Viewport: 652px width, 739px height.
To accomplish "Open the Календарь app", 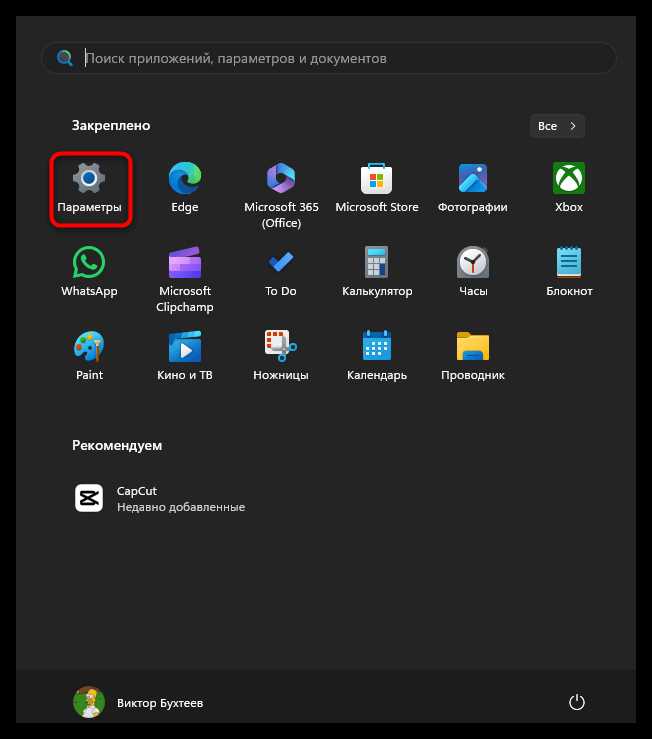I will 377,357.
